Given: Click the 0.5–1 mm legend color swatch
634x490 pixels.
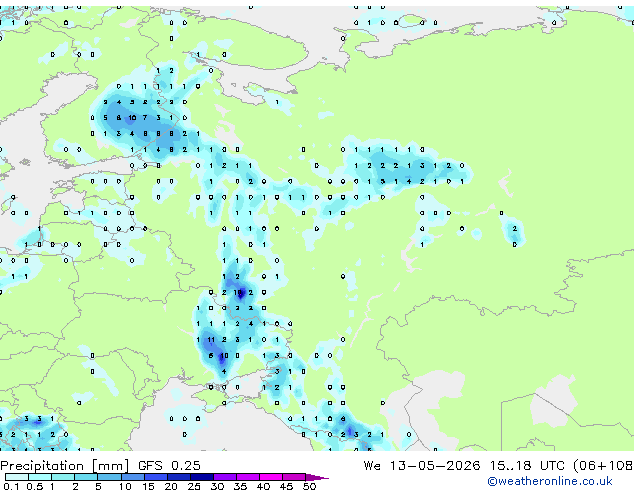Looking at the screenshot, I should coord(40,477).
